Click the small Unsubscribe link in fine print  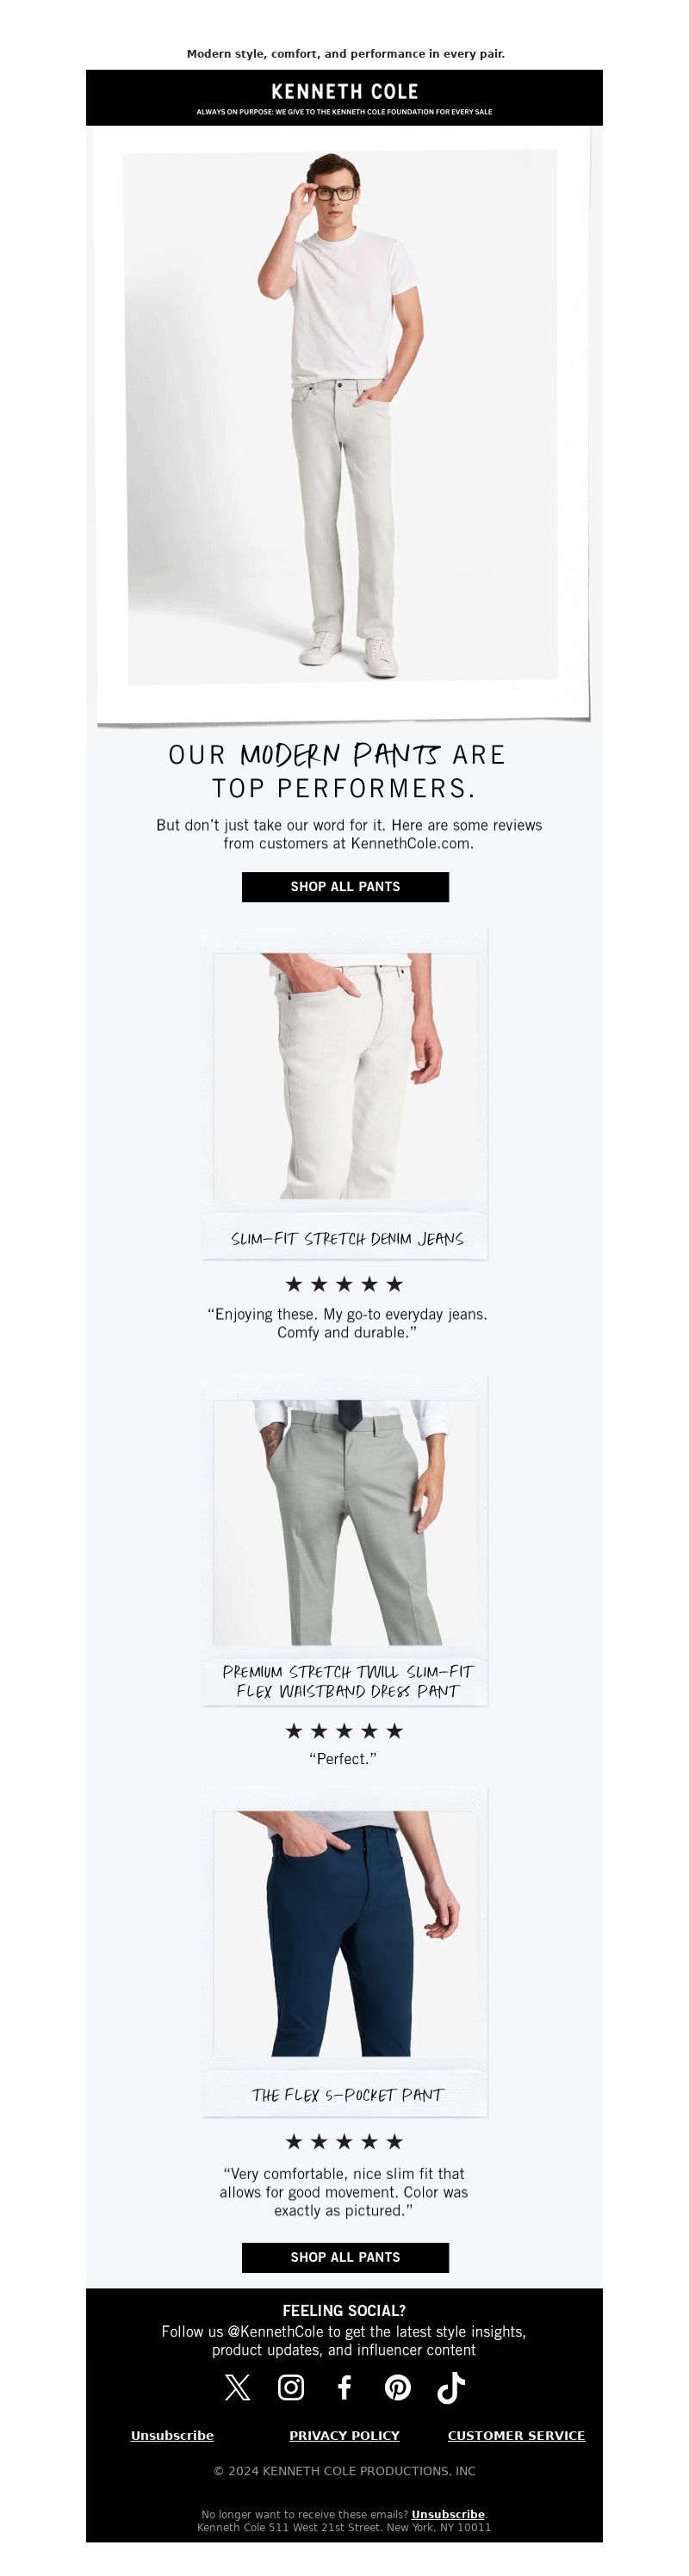coord(448,2514)
